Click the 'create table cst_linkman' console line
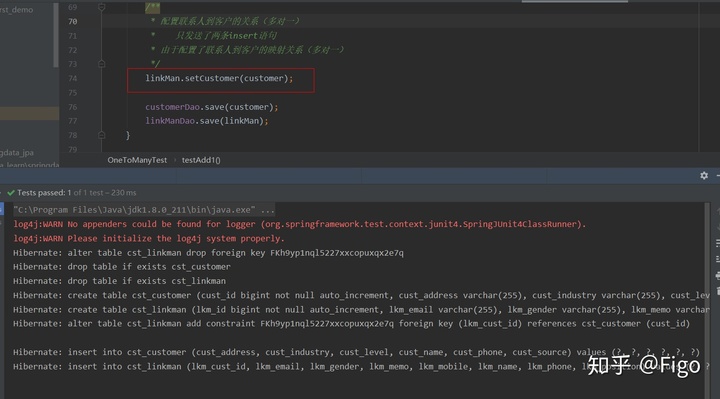Screen dimensions: 720x399 tap(361, 309)
